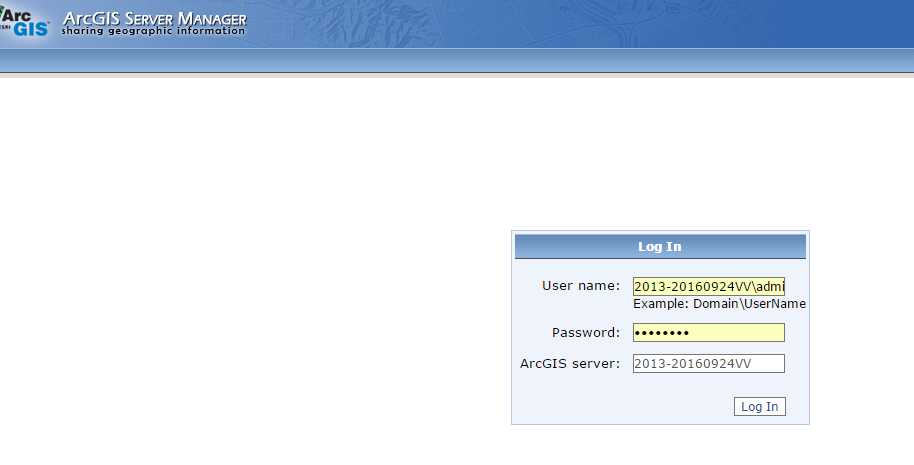The width and height of the screenshot is (914, 465).
Task: Click the ArcGIS logo in header
Action: (x=24, y=20)
